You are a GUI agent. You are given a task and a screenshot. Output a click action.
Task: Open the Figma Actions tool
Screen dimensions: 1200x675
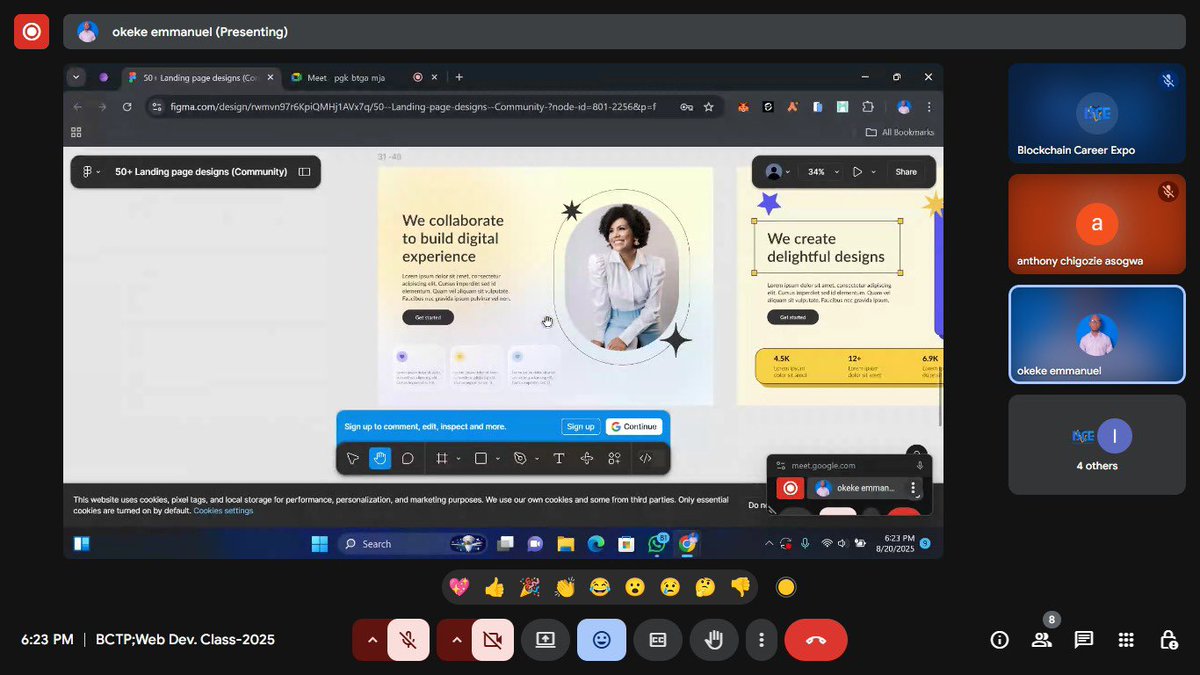point(587,458)
